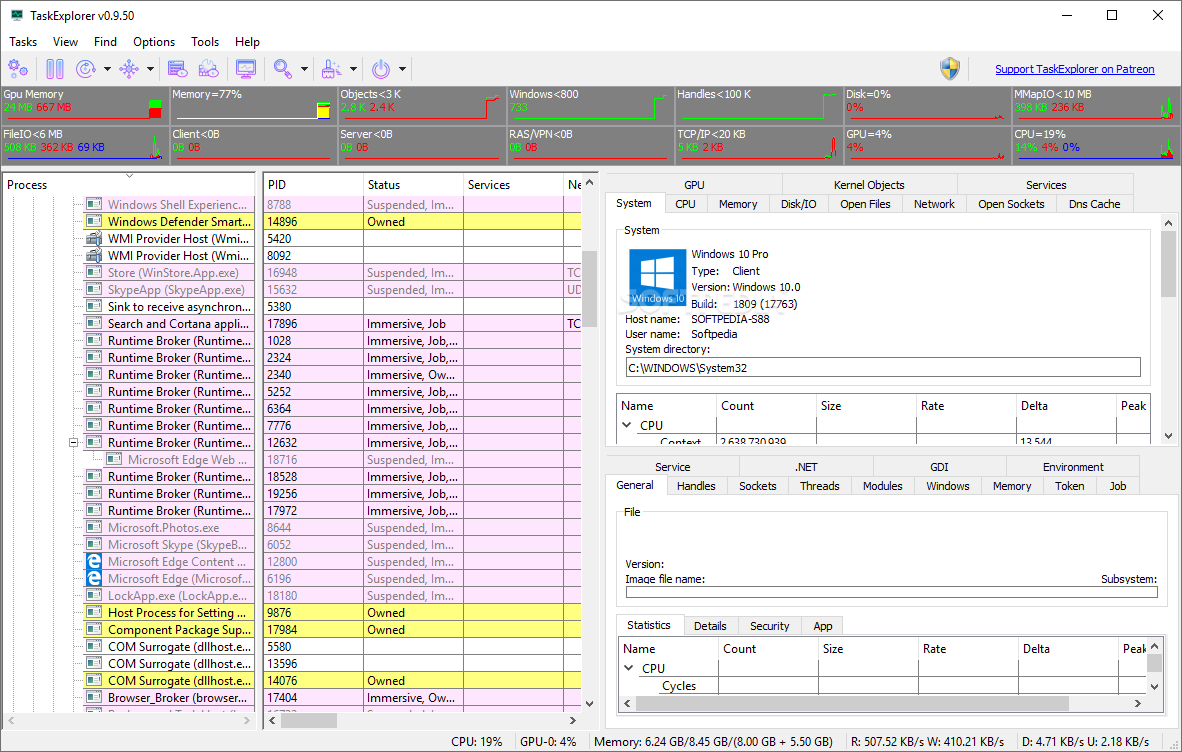Select the magnifying glass search icon
The width and height of the screenshot is (1182, 752).
click(x=282, y=68)
